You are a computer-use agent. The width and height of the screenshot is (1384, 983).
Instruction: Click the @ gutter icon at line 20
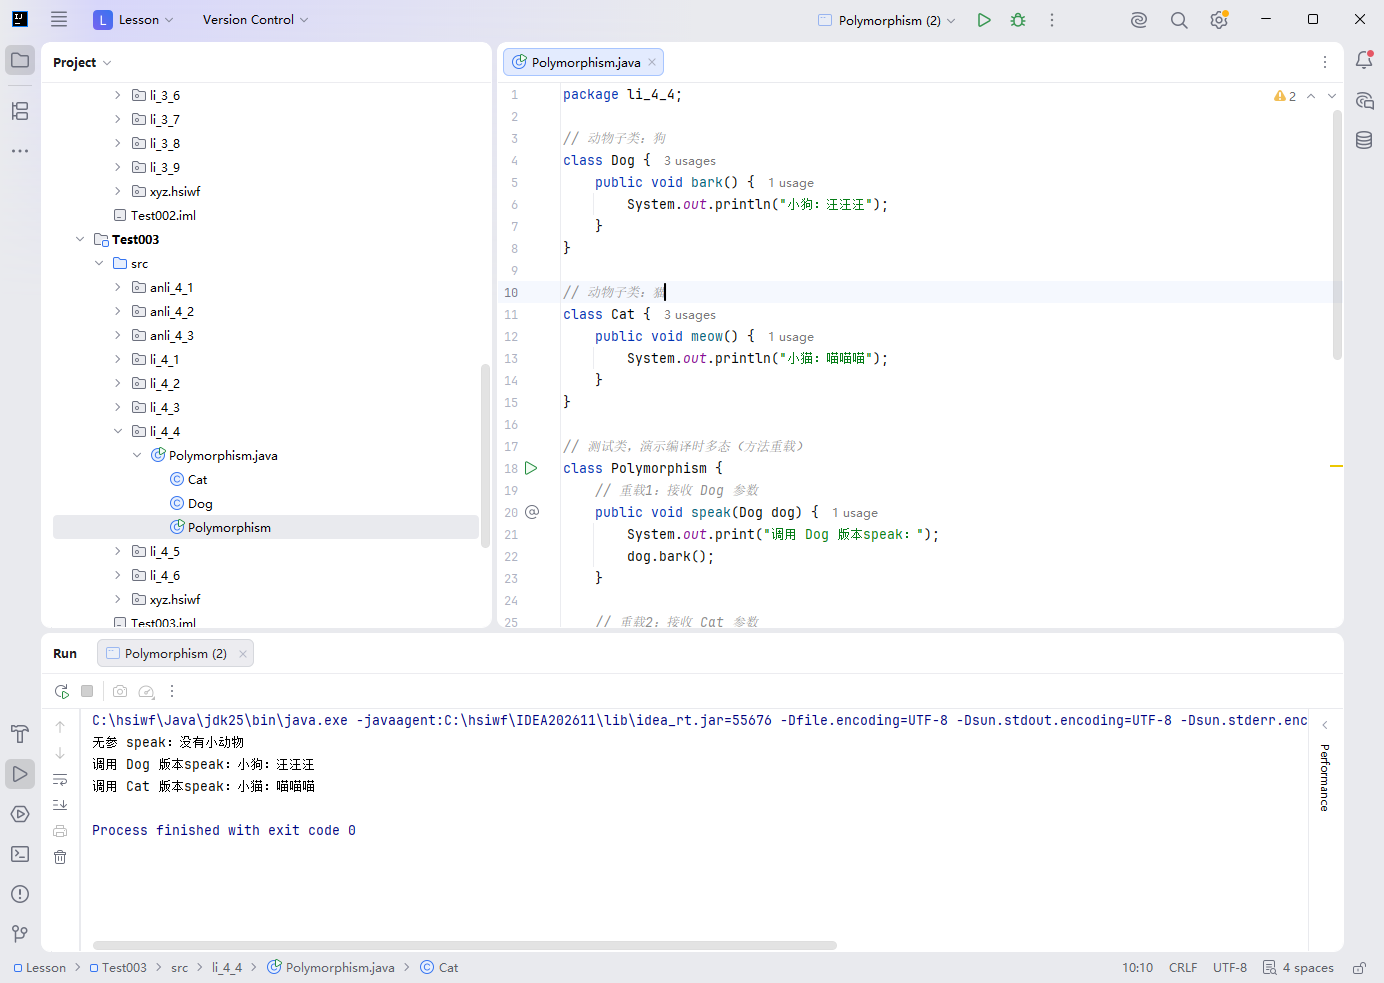coord(532,512)
